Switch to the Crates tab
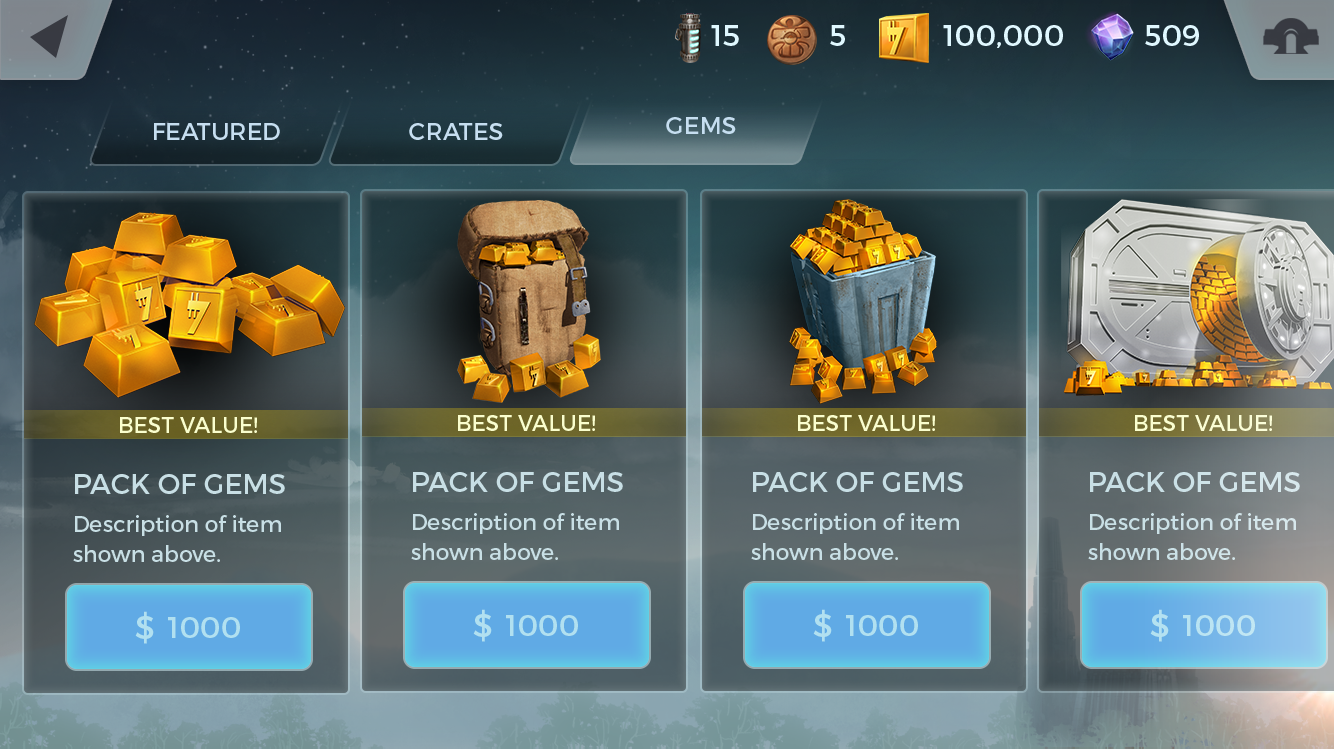This screenshot has width=1334, height=749. click(455, 132)
